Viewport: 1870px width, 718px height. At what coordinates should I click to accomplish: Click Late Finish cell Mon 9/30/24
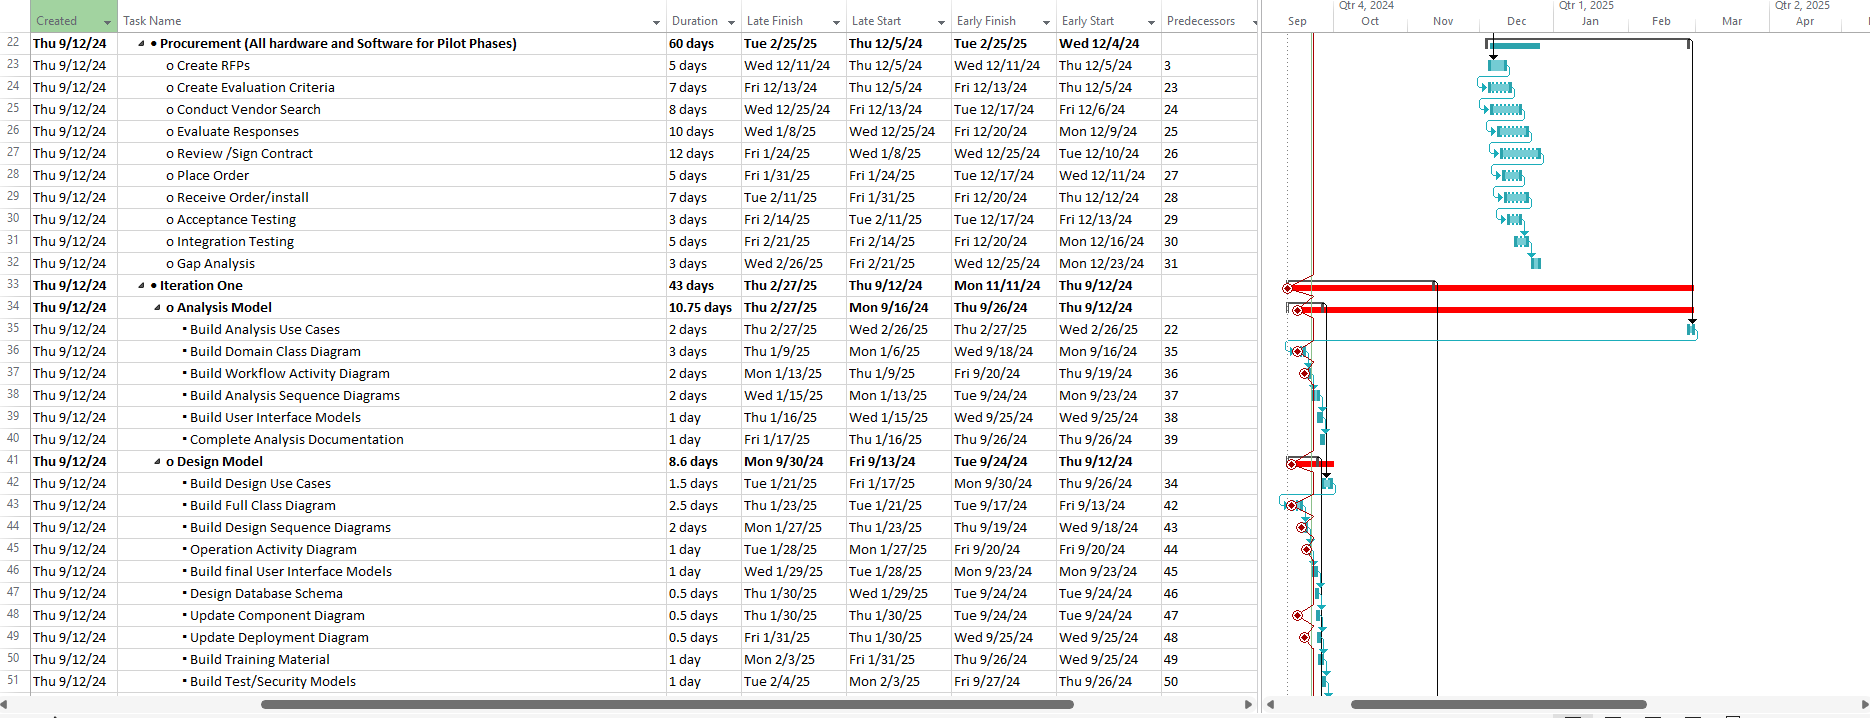click(x=794, y=462)
